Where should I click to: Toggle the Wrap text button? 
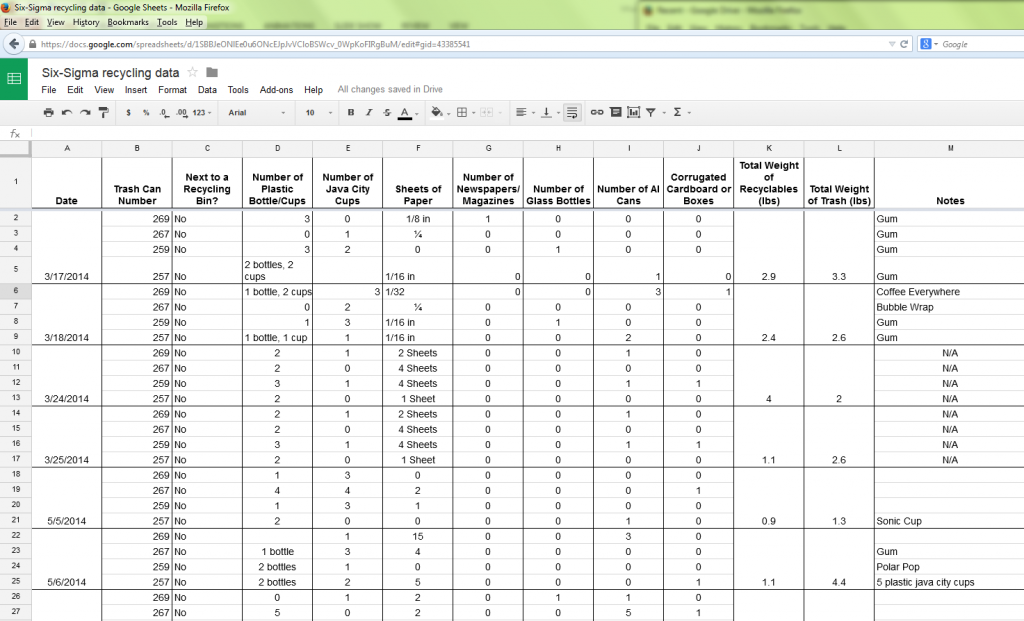point(571,113)
